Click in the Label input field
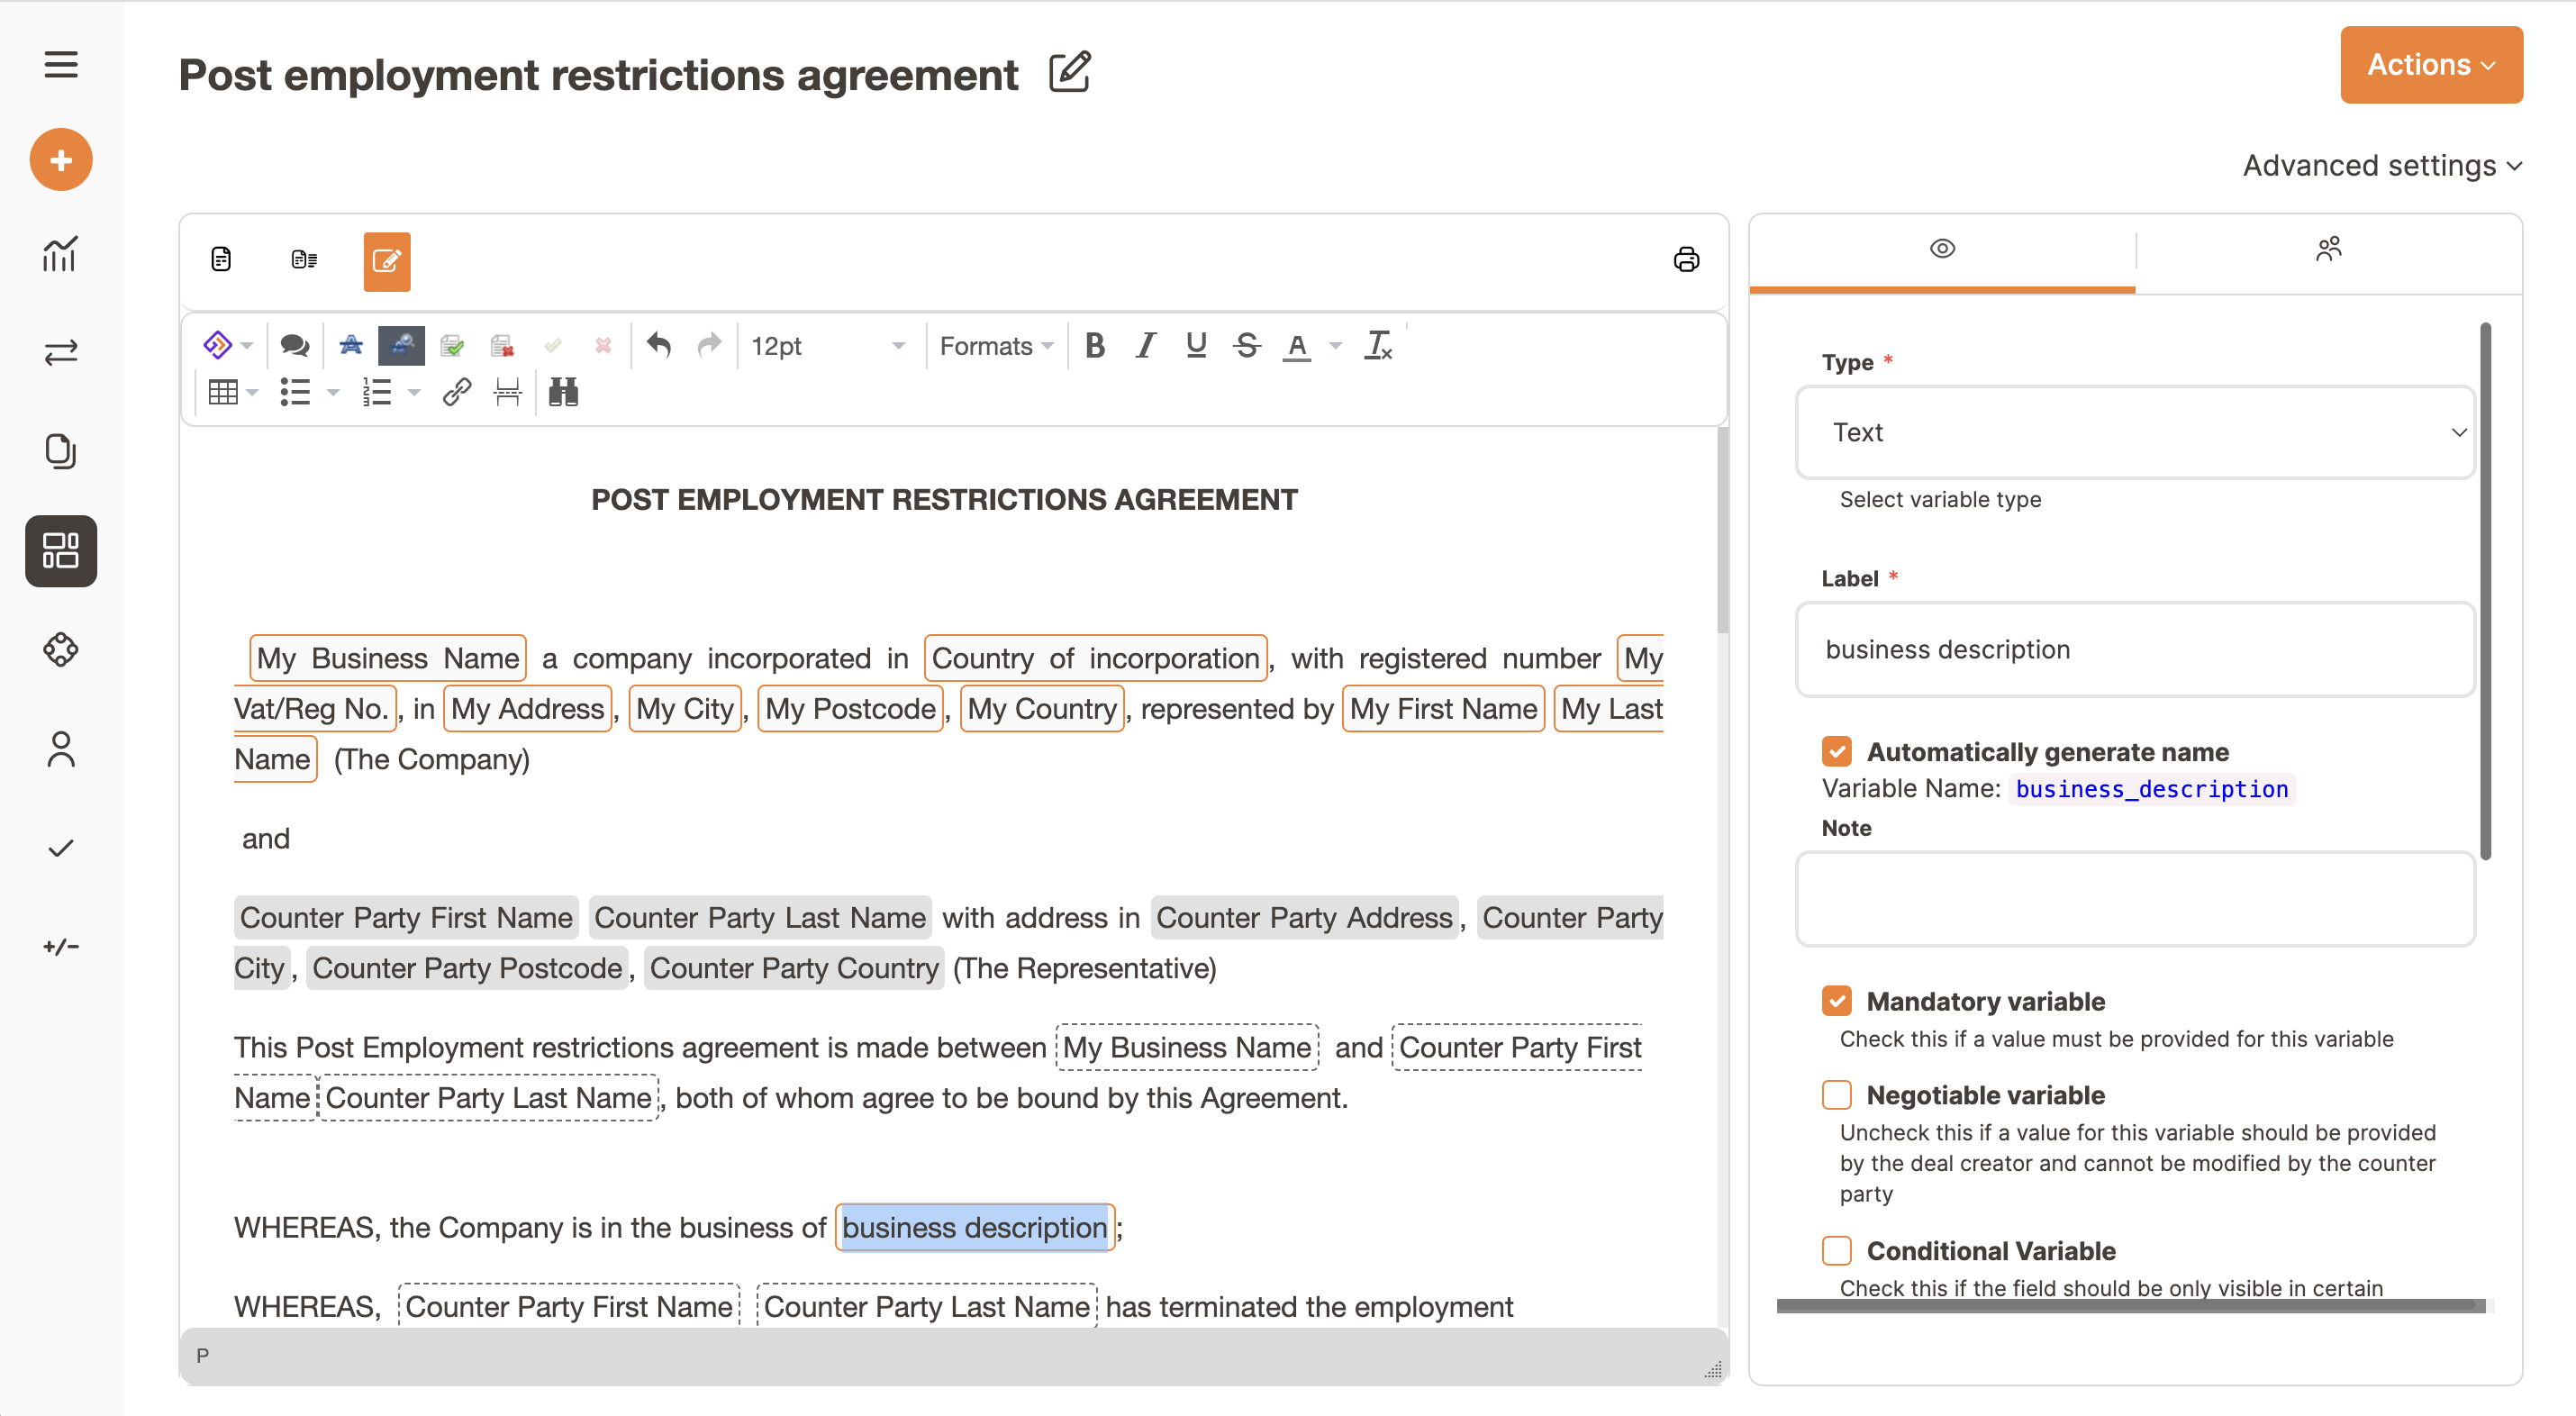The width and height of the screenshot is (2576, 1416). (x=2135, y=649)
